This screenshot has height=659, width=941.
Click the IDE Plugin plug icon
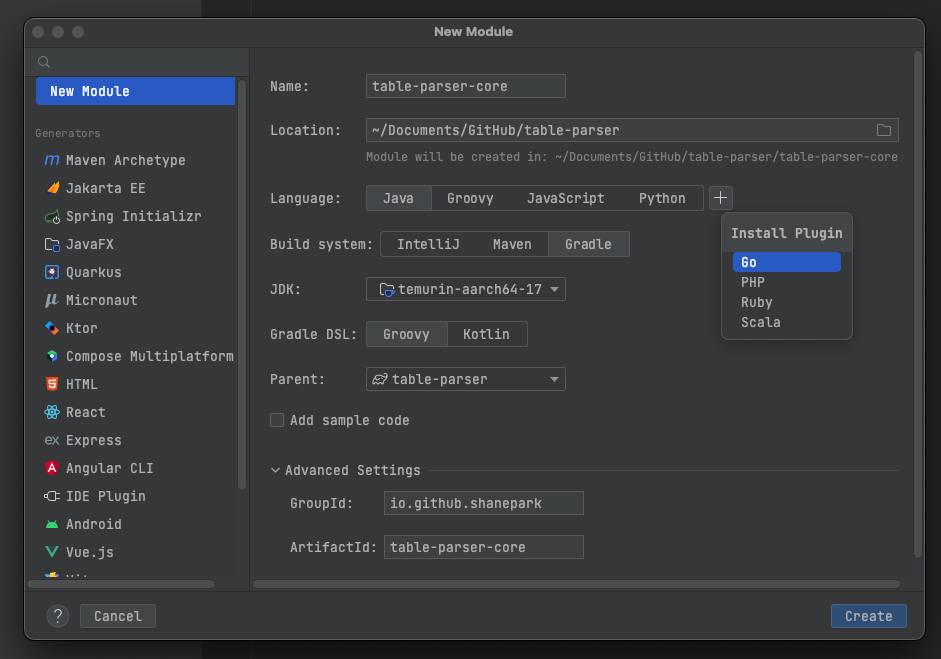pos(52,496)
